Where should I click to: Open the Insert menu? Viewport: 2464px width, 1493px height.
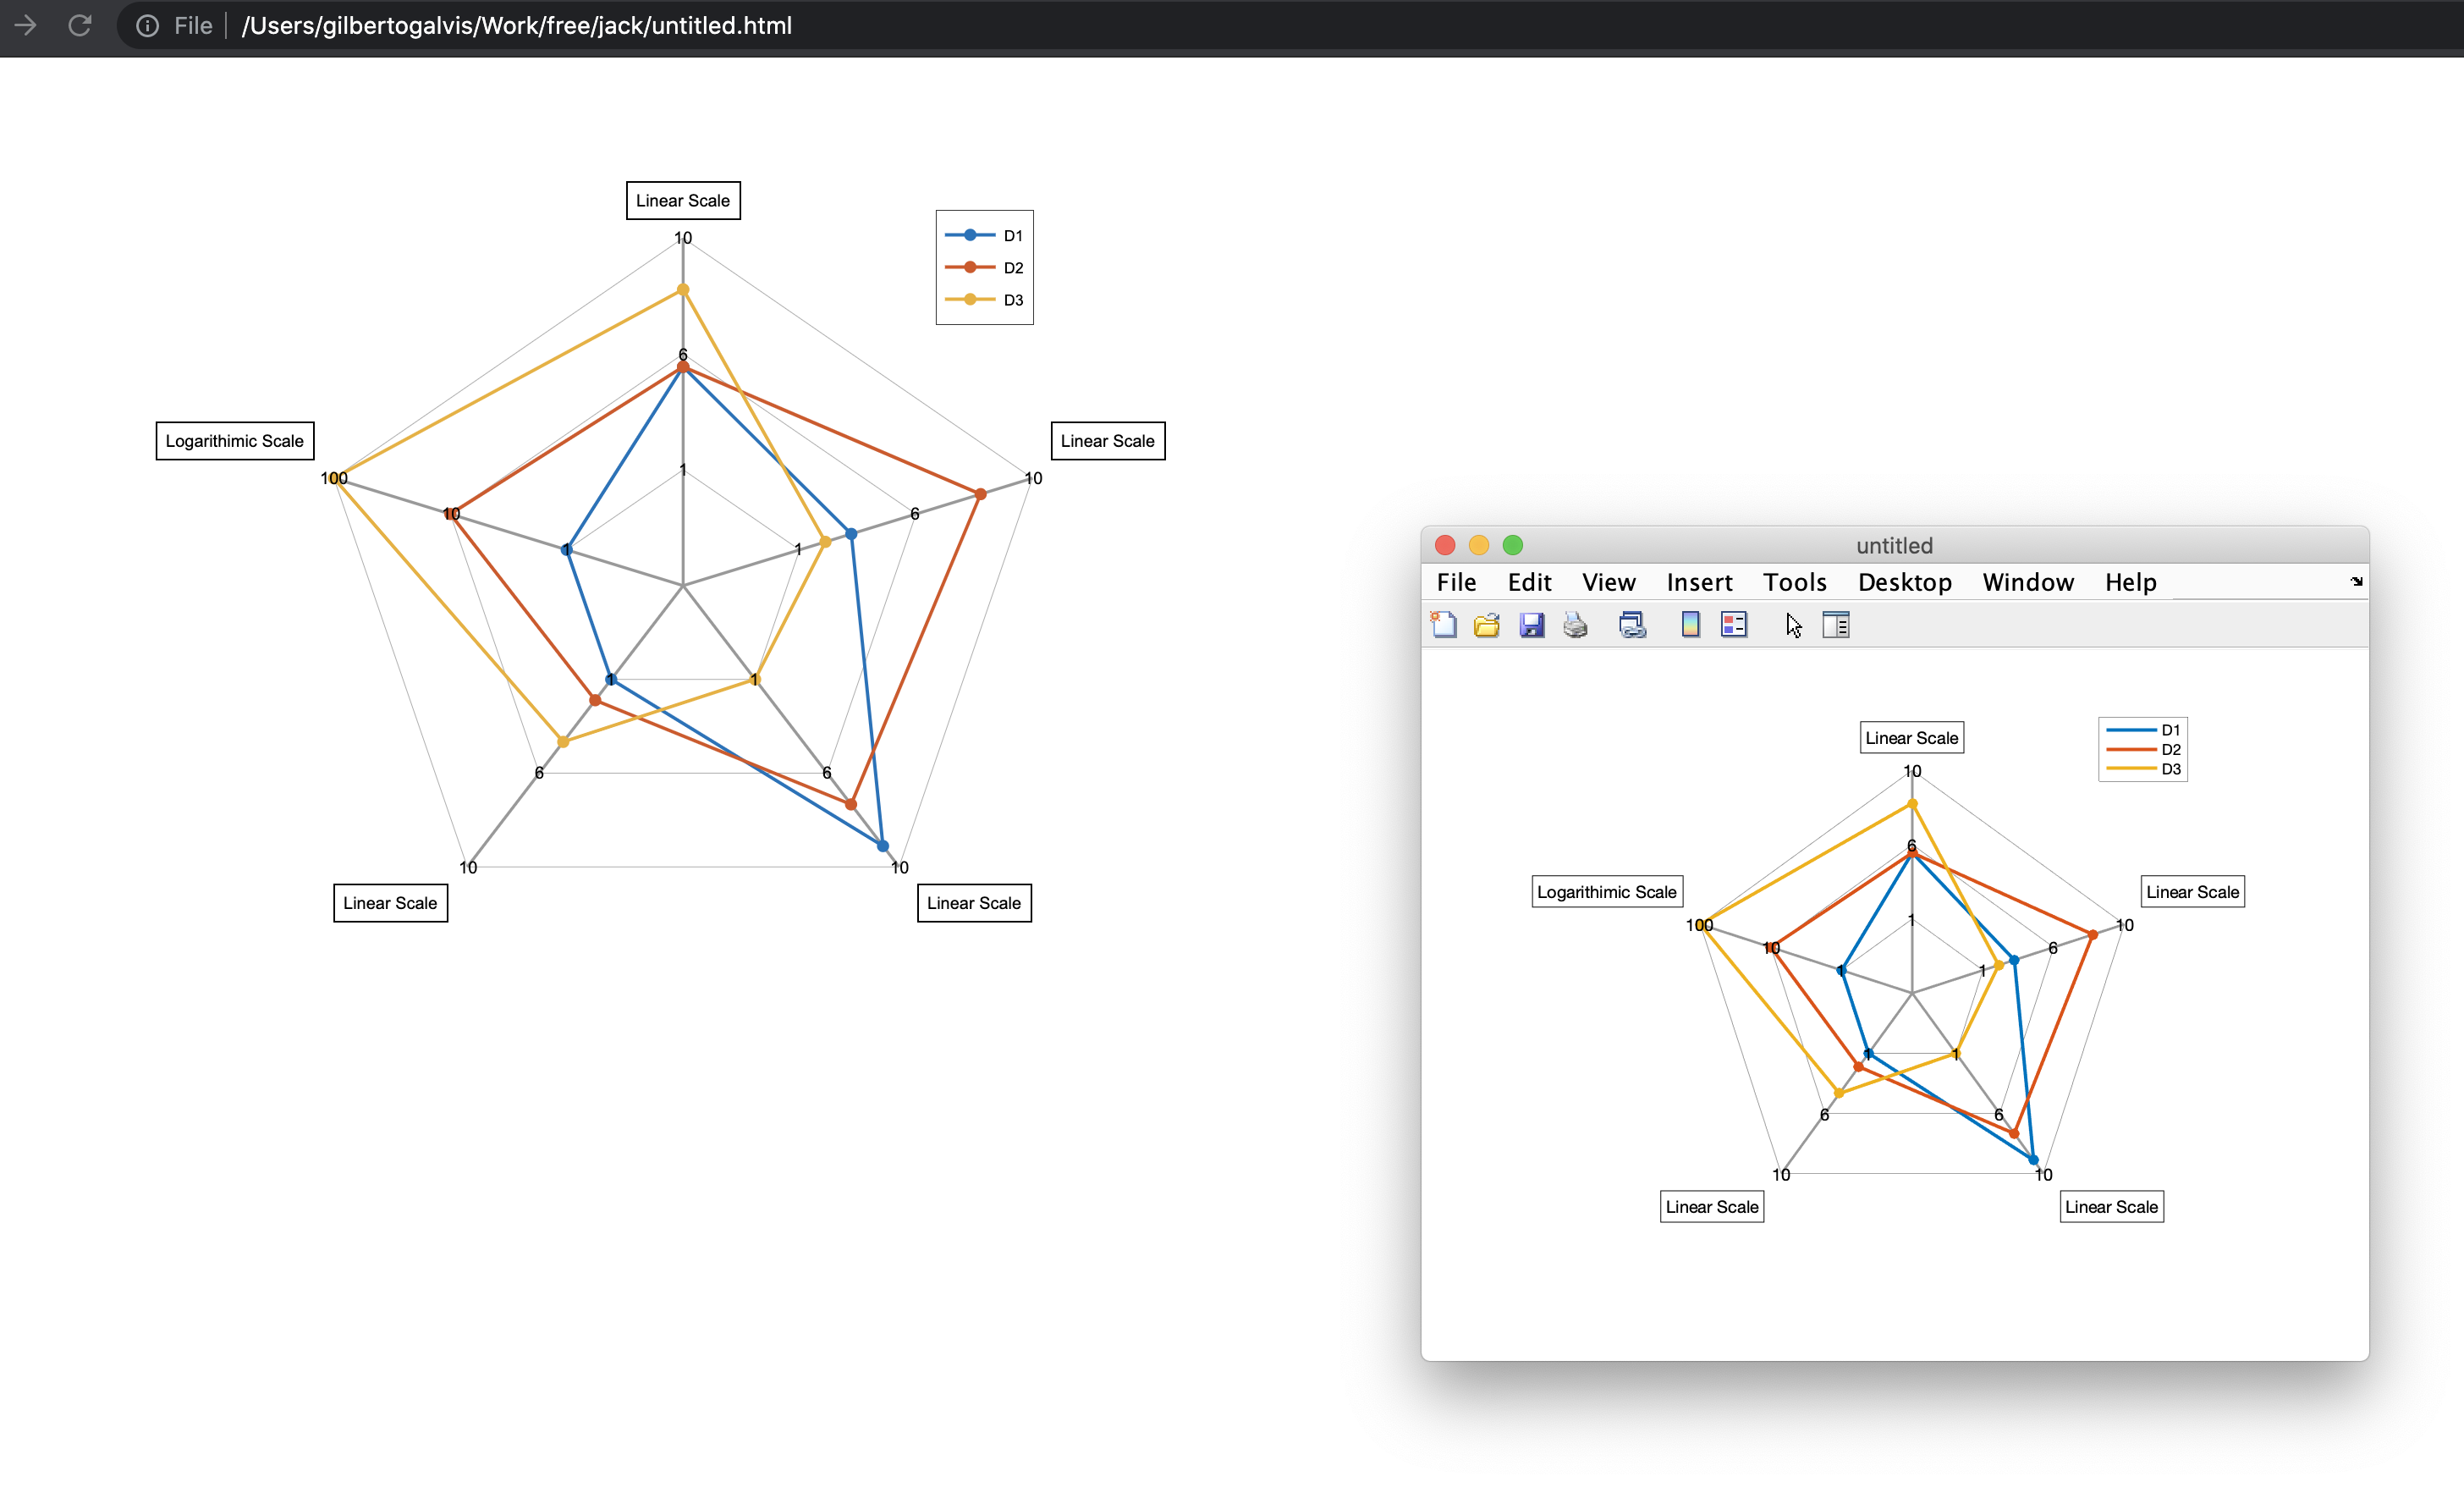pyautogui.click(x=1699, y=582)
